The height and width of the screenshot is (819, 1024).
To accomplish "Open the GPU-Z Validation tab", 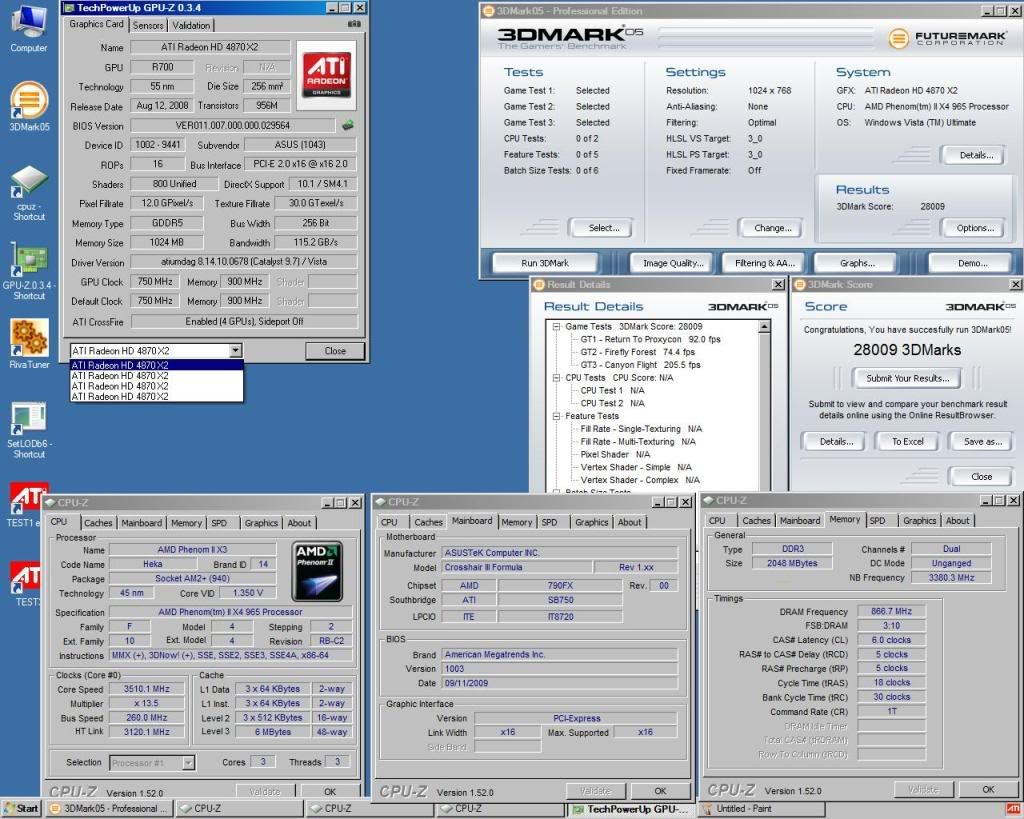I will pyautogui.click(x=191, y=25).
